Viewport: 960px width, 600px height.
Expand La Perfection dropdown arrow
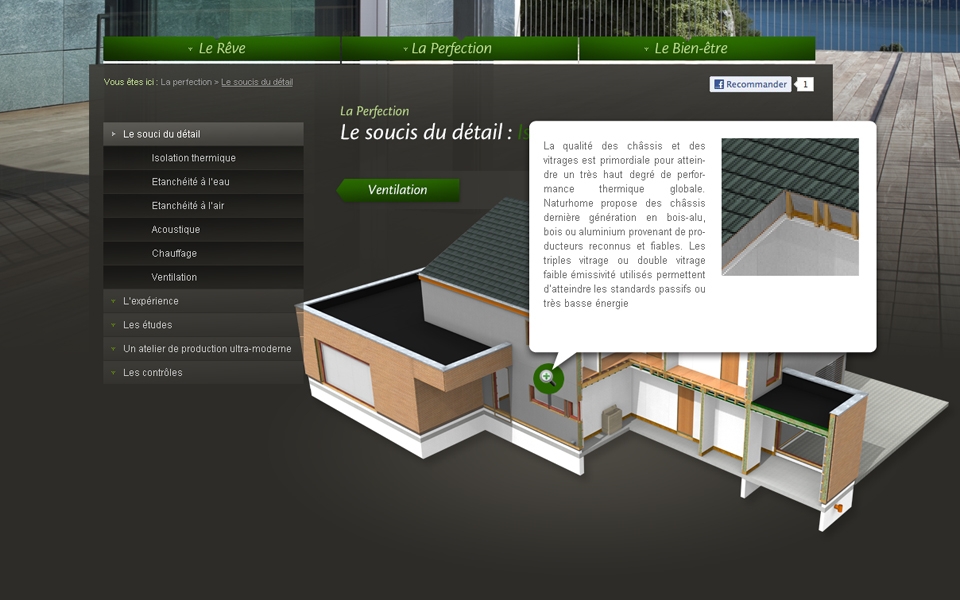click(405, 50)
